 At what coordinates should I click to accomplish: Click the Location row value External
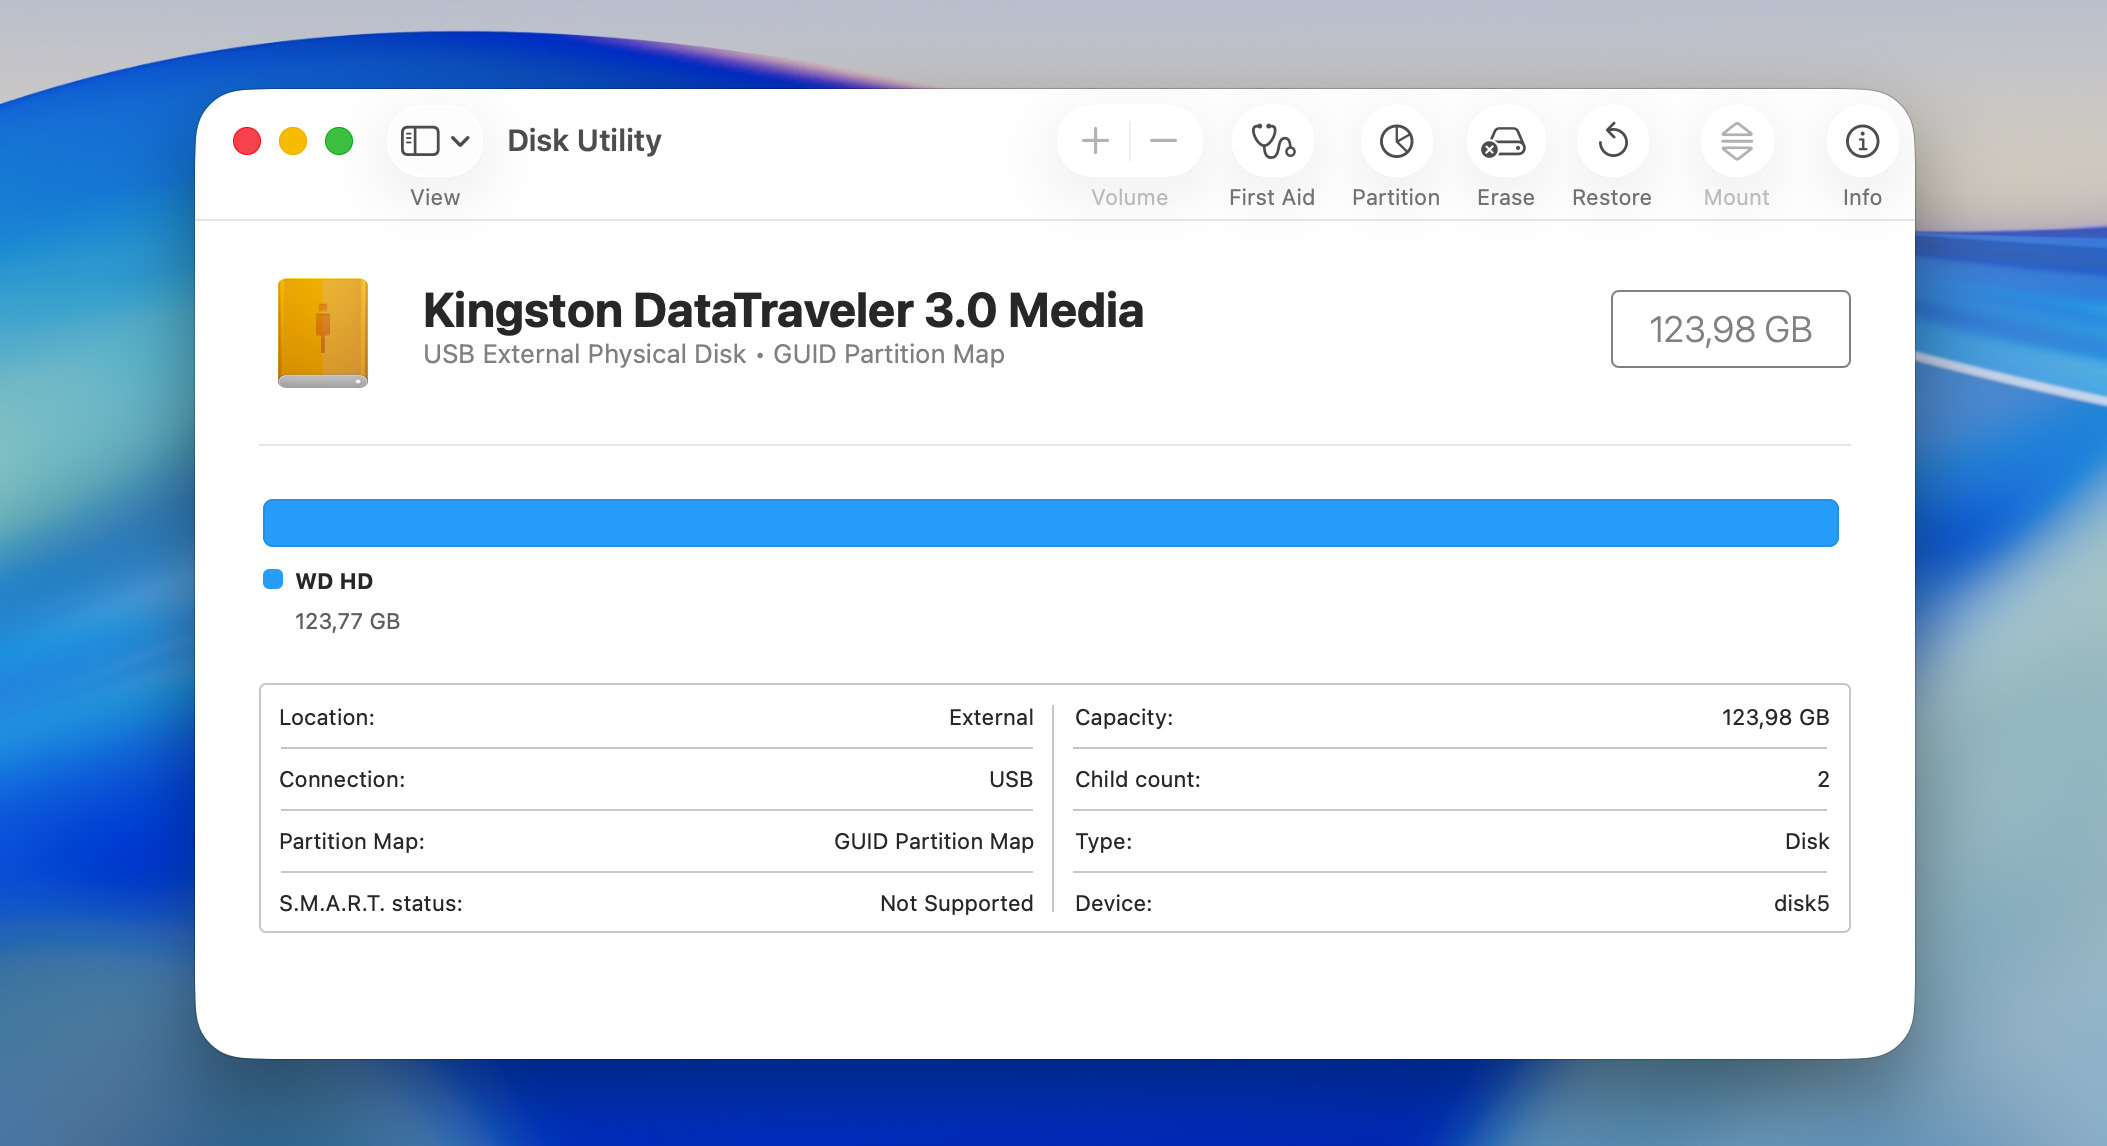click(x=991, y=717)
